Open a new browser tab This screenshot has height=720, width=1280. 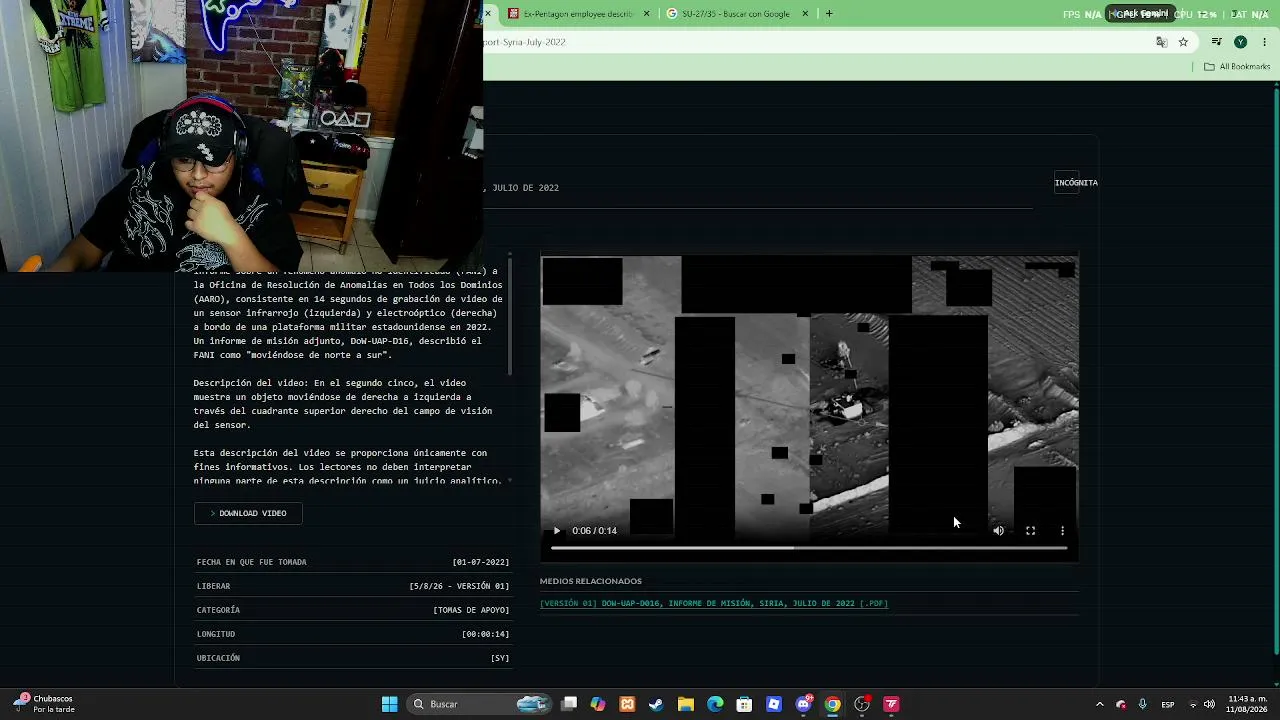[829, 14]
